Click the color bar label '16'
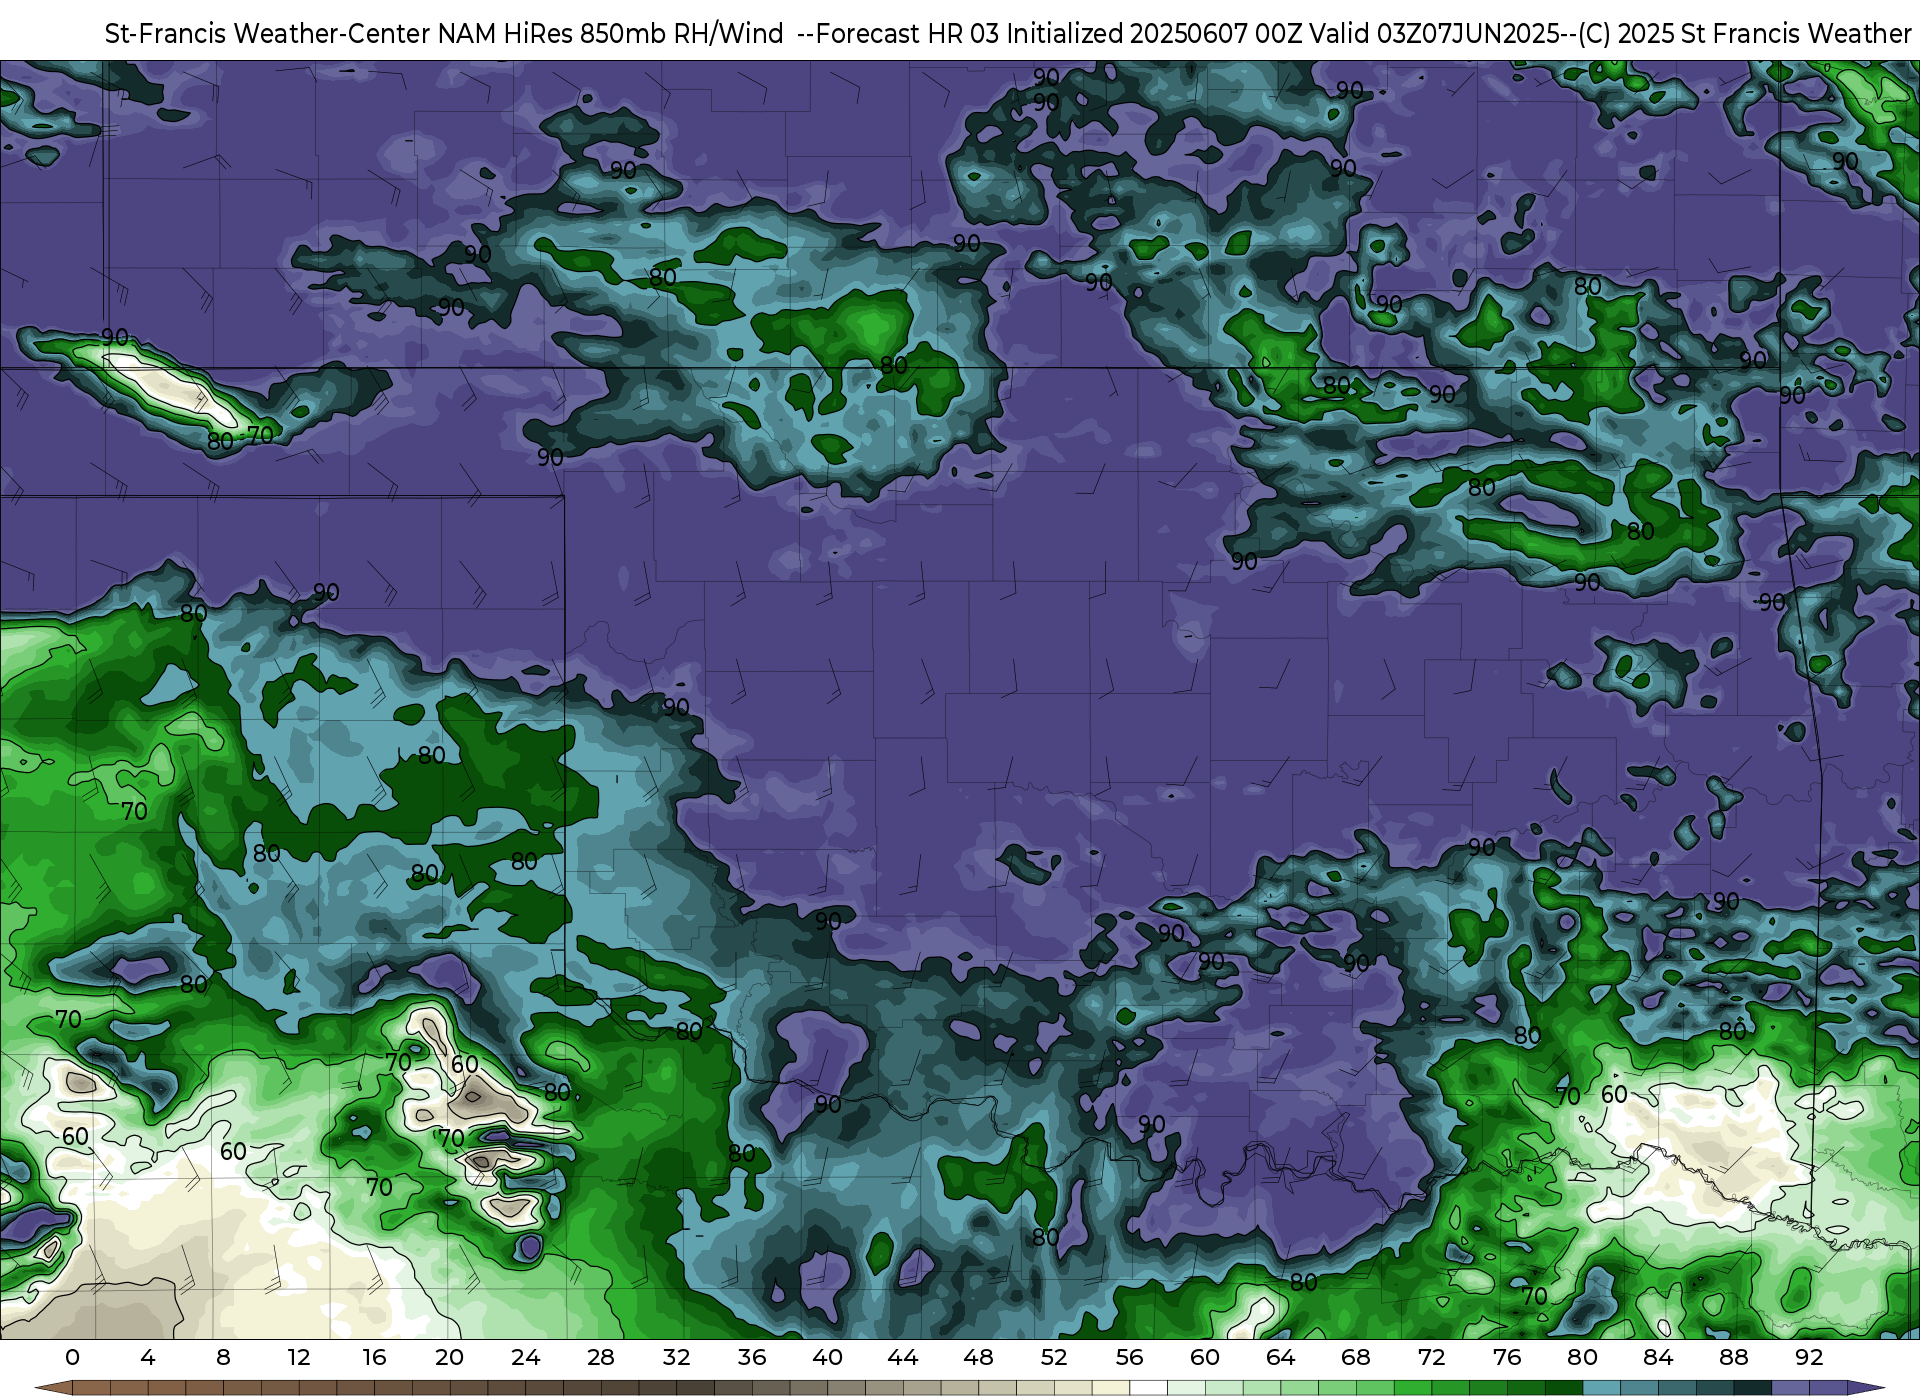 pyautogui.click(x=374, y=1357)
